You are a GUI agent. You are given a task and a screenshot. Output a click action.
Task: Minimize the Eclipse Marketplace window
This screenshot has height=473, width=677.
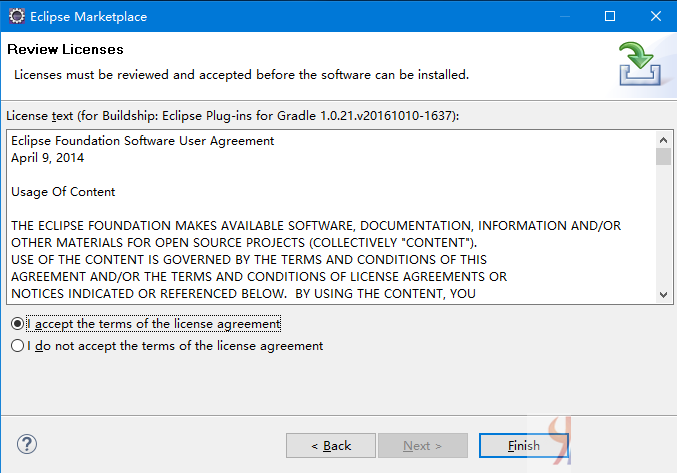565,16
